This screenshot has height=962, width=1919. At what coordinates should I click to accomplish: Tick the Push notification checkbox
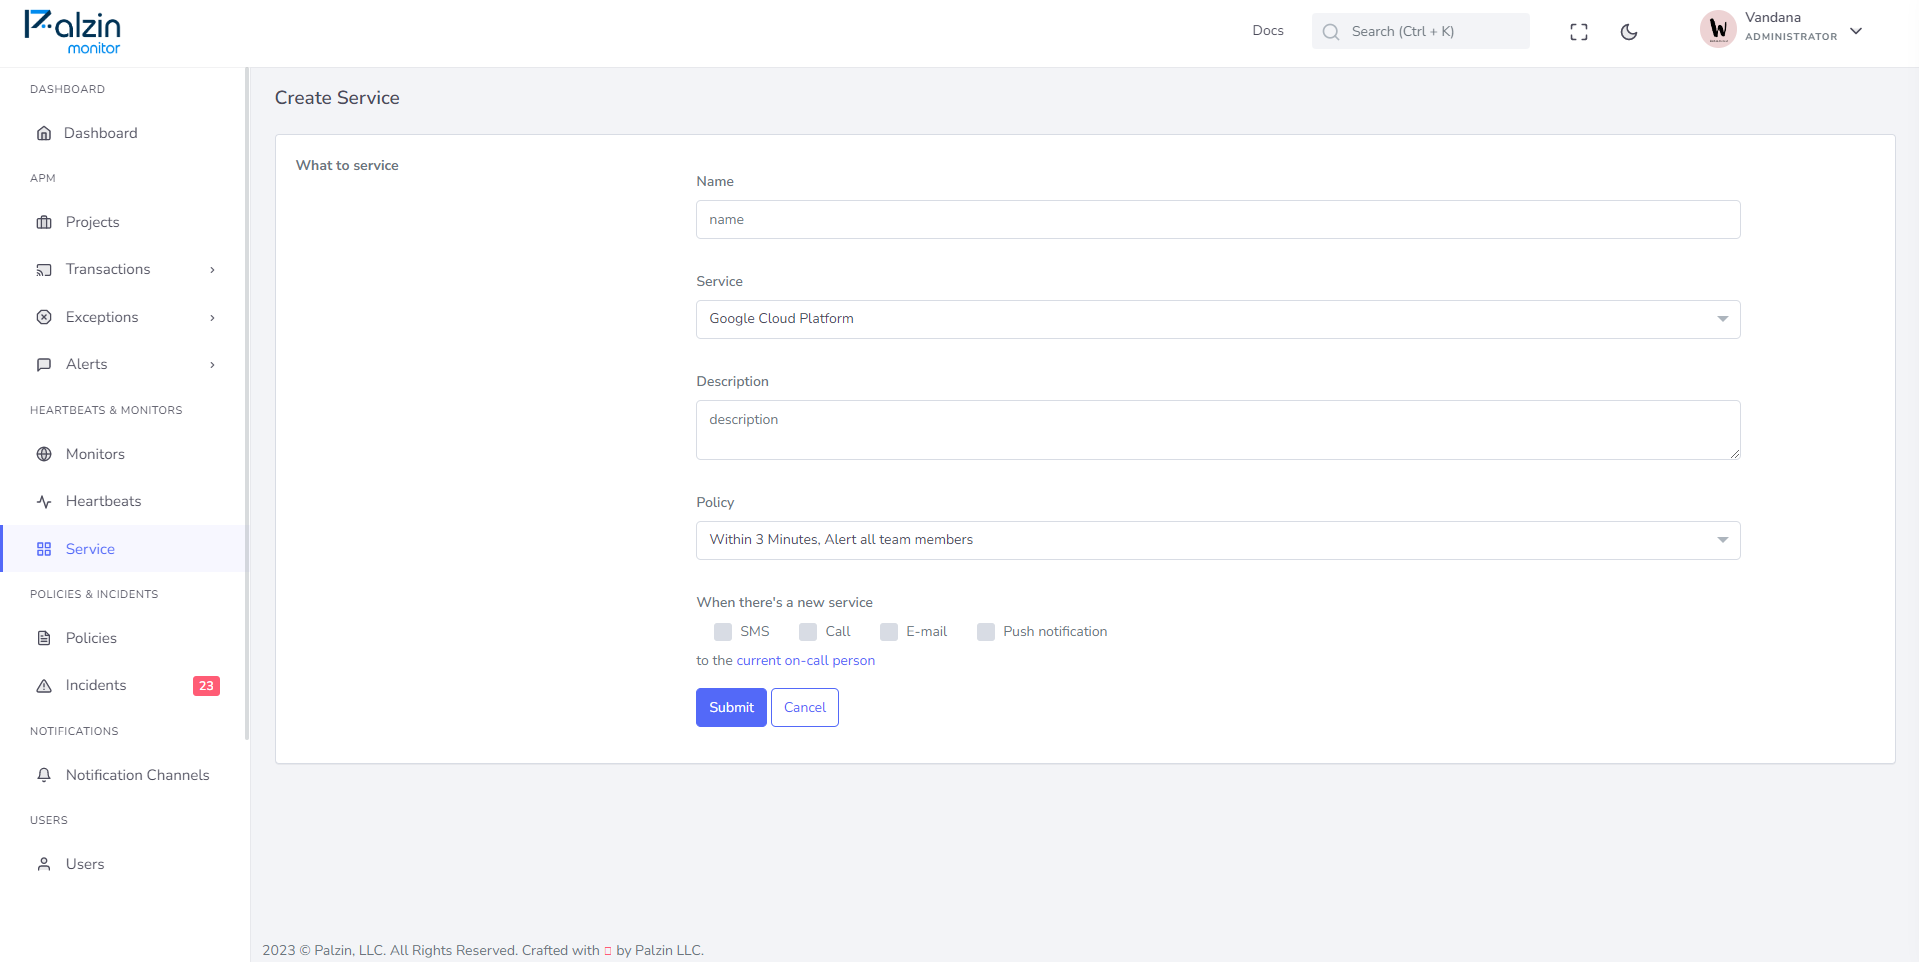click(x=986, y=632)
